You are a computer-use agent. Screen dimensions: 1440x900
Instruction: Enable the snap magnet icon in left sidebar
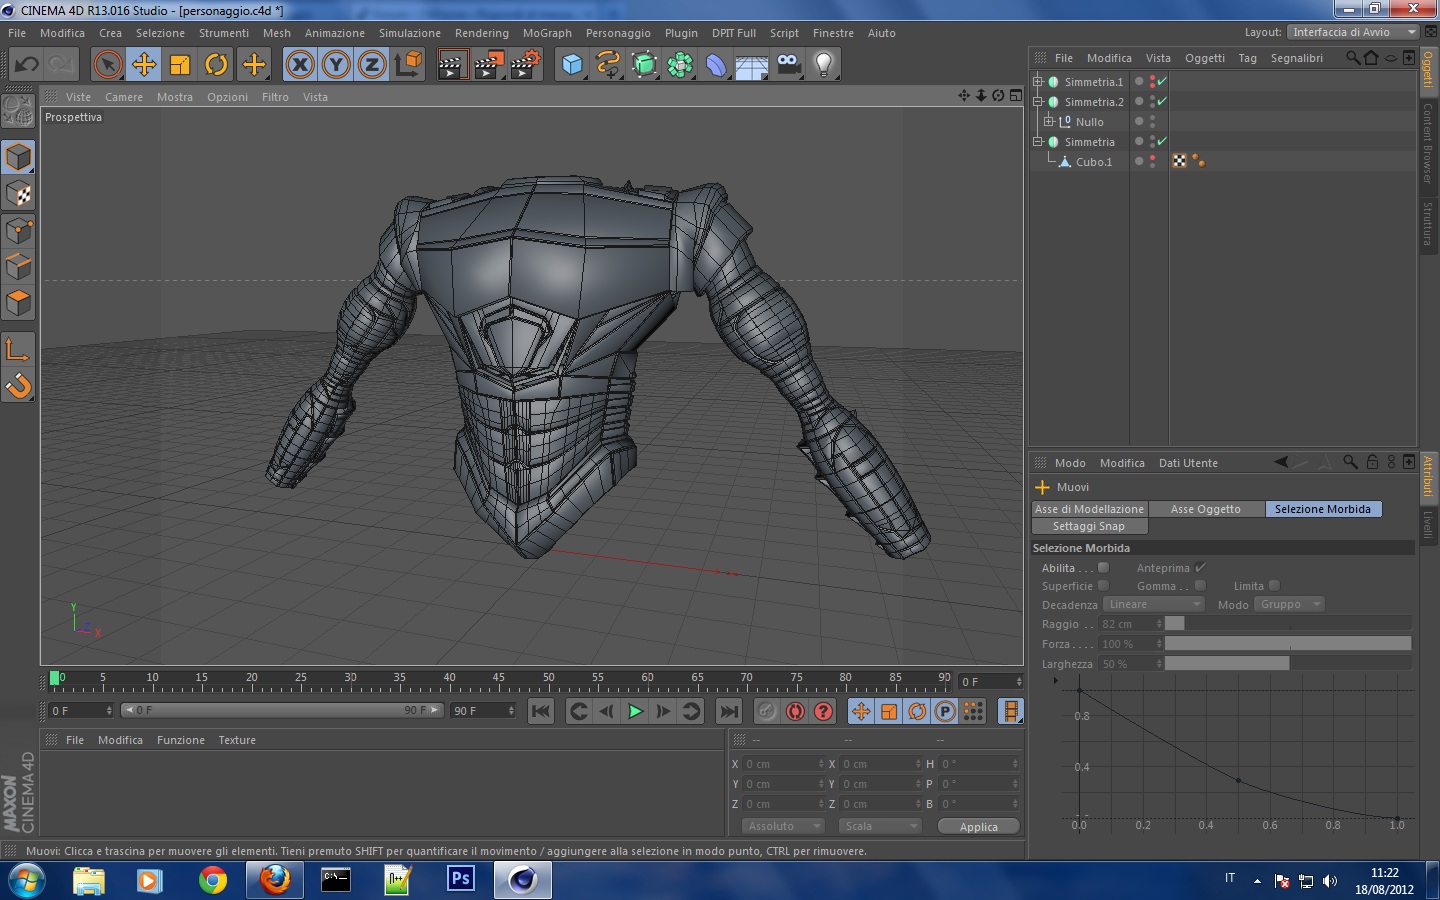pyautogui.click(x=19, y=386)
